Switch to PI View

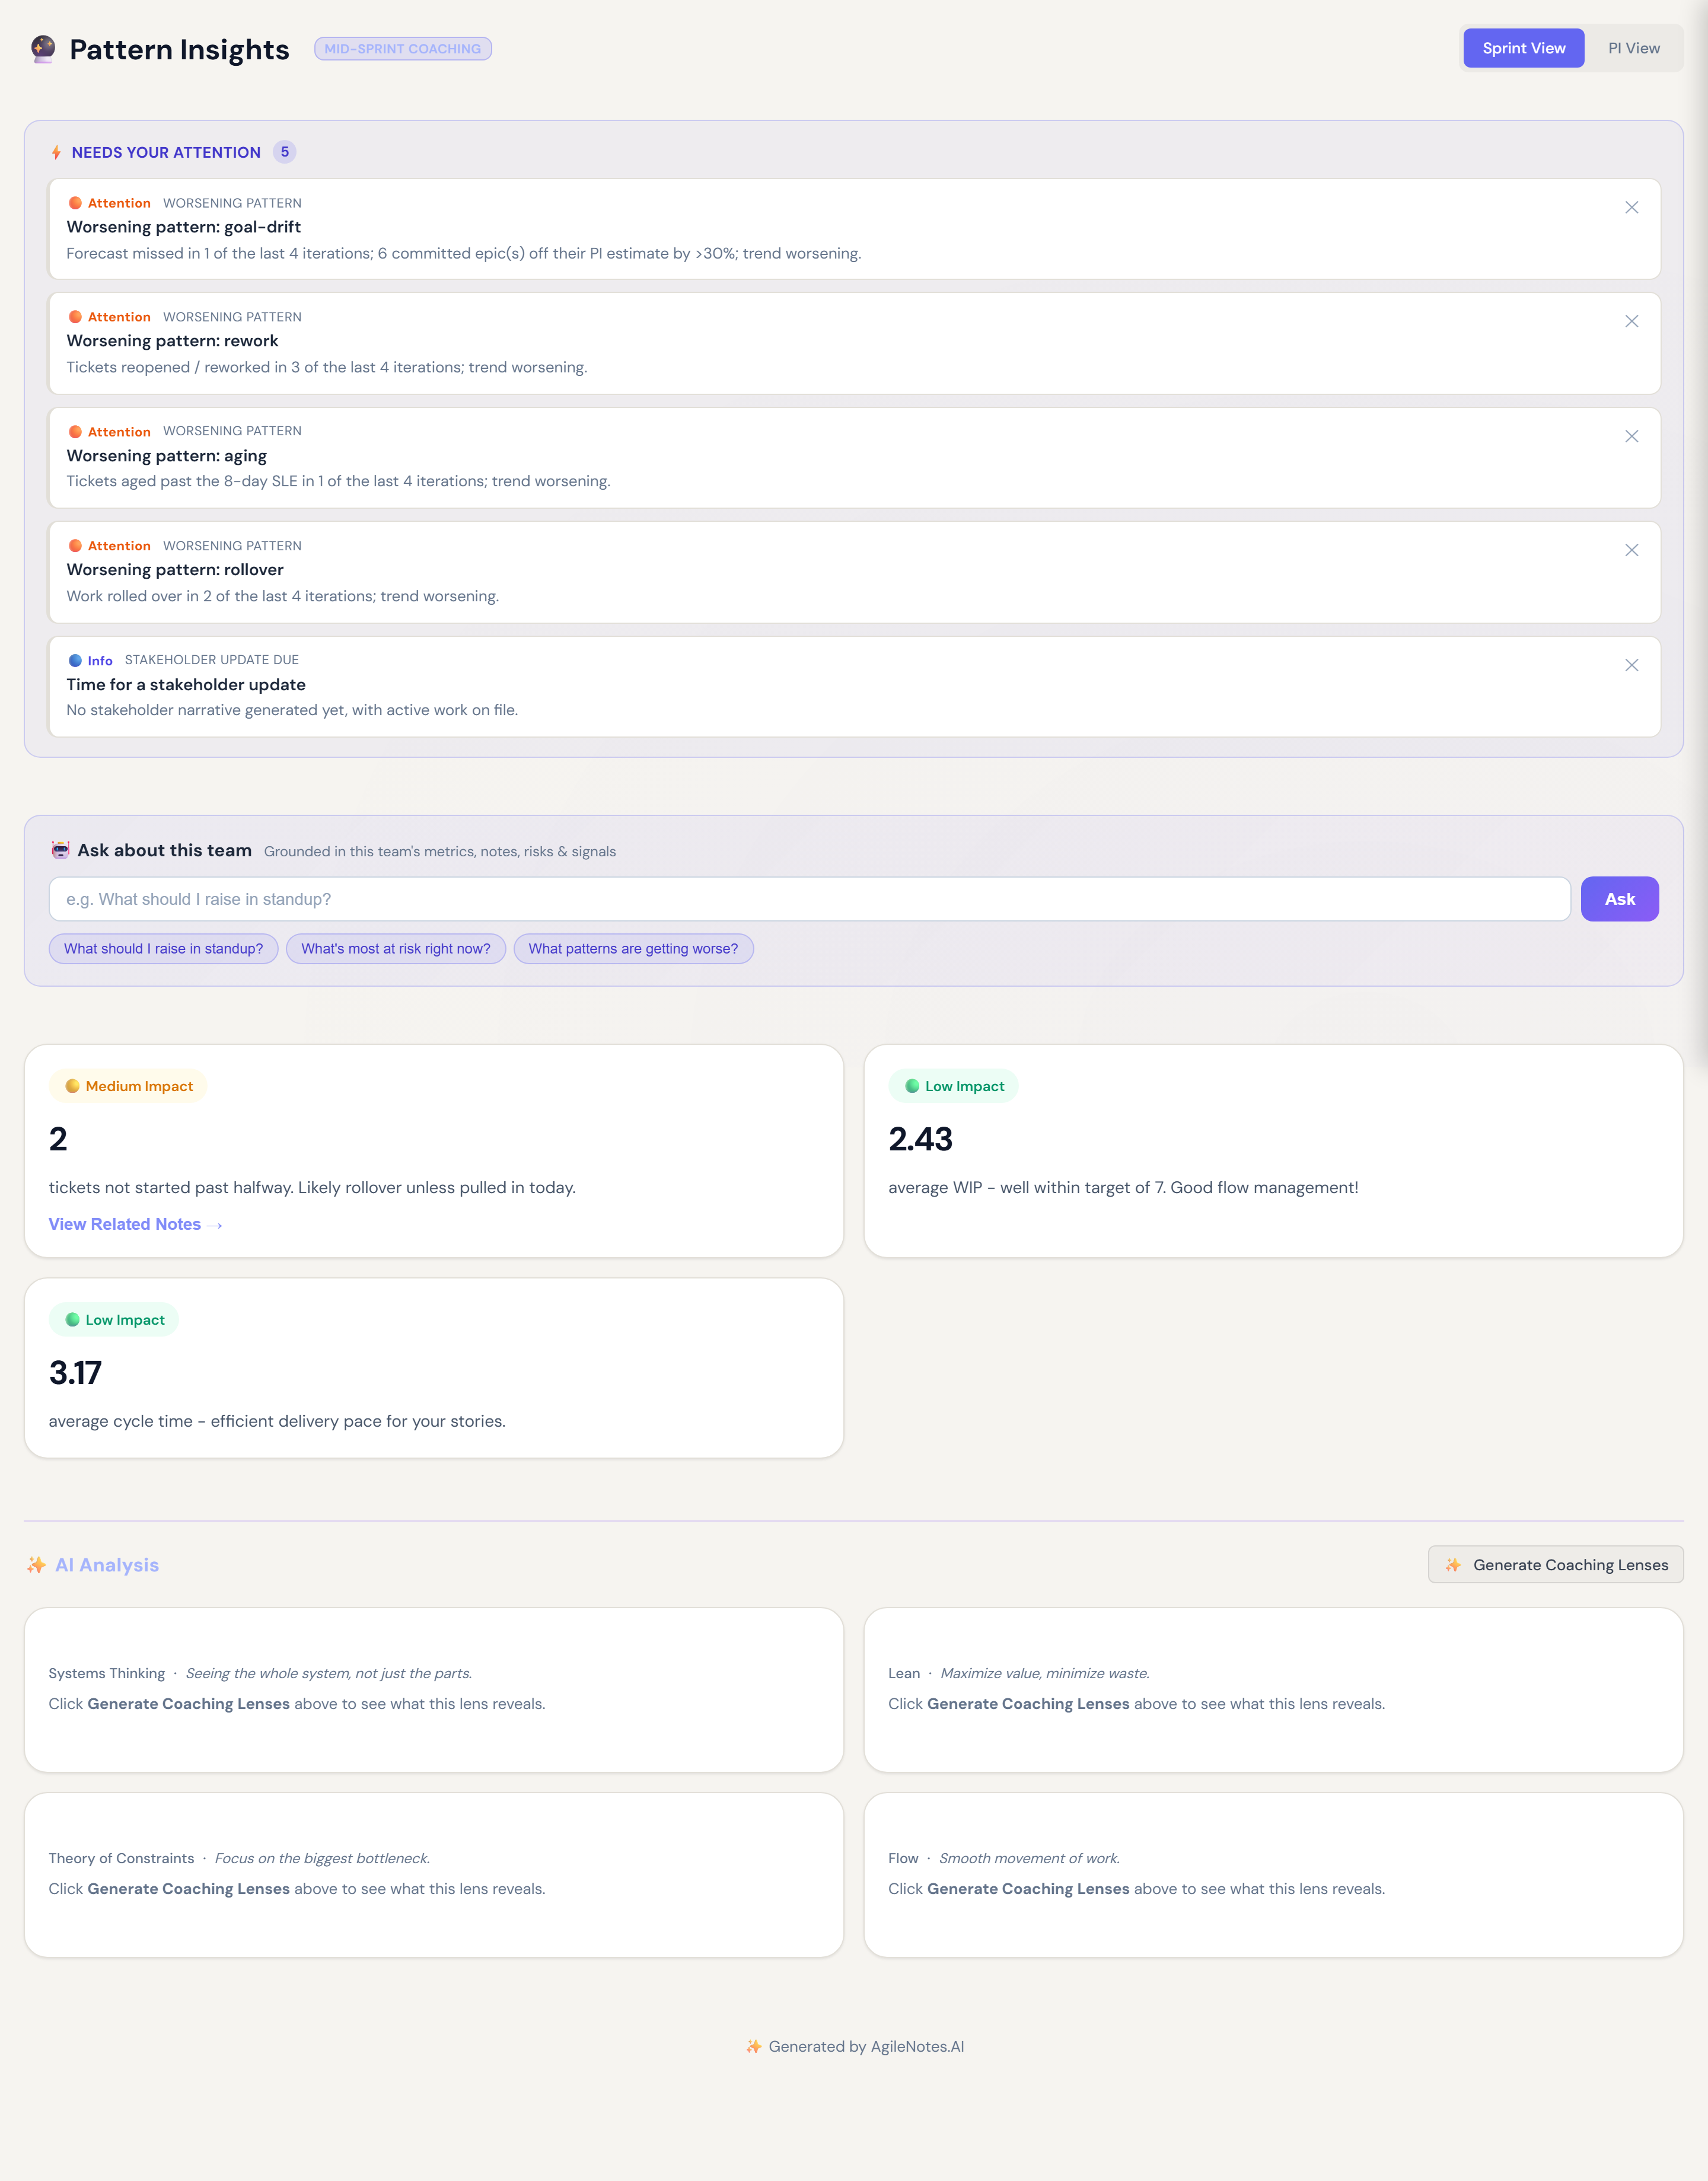[1633, 48]
